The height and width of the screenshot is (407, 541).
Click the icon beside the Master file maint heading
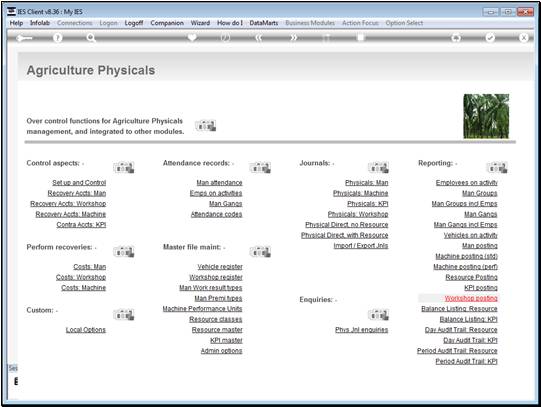point(260,252)
